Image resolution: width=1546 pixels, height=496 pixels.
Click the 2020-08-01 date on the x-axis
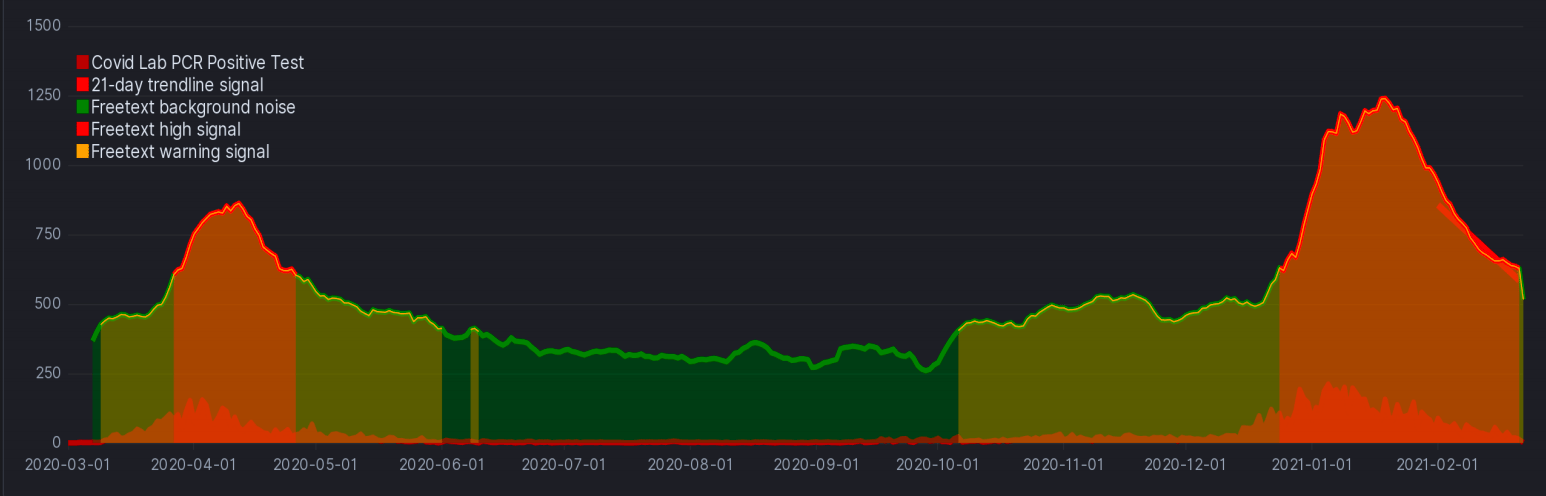click(x=690, y=465)
